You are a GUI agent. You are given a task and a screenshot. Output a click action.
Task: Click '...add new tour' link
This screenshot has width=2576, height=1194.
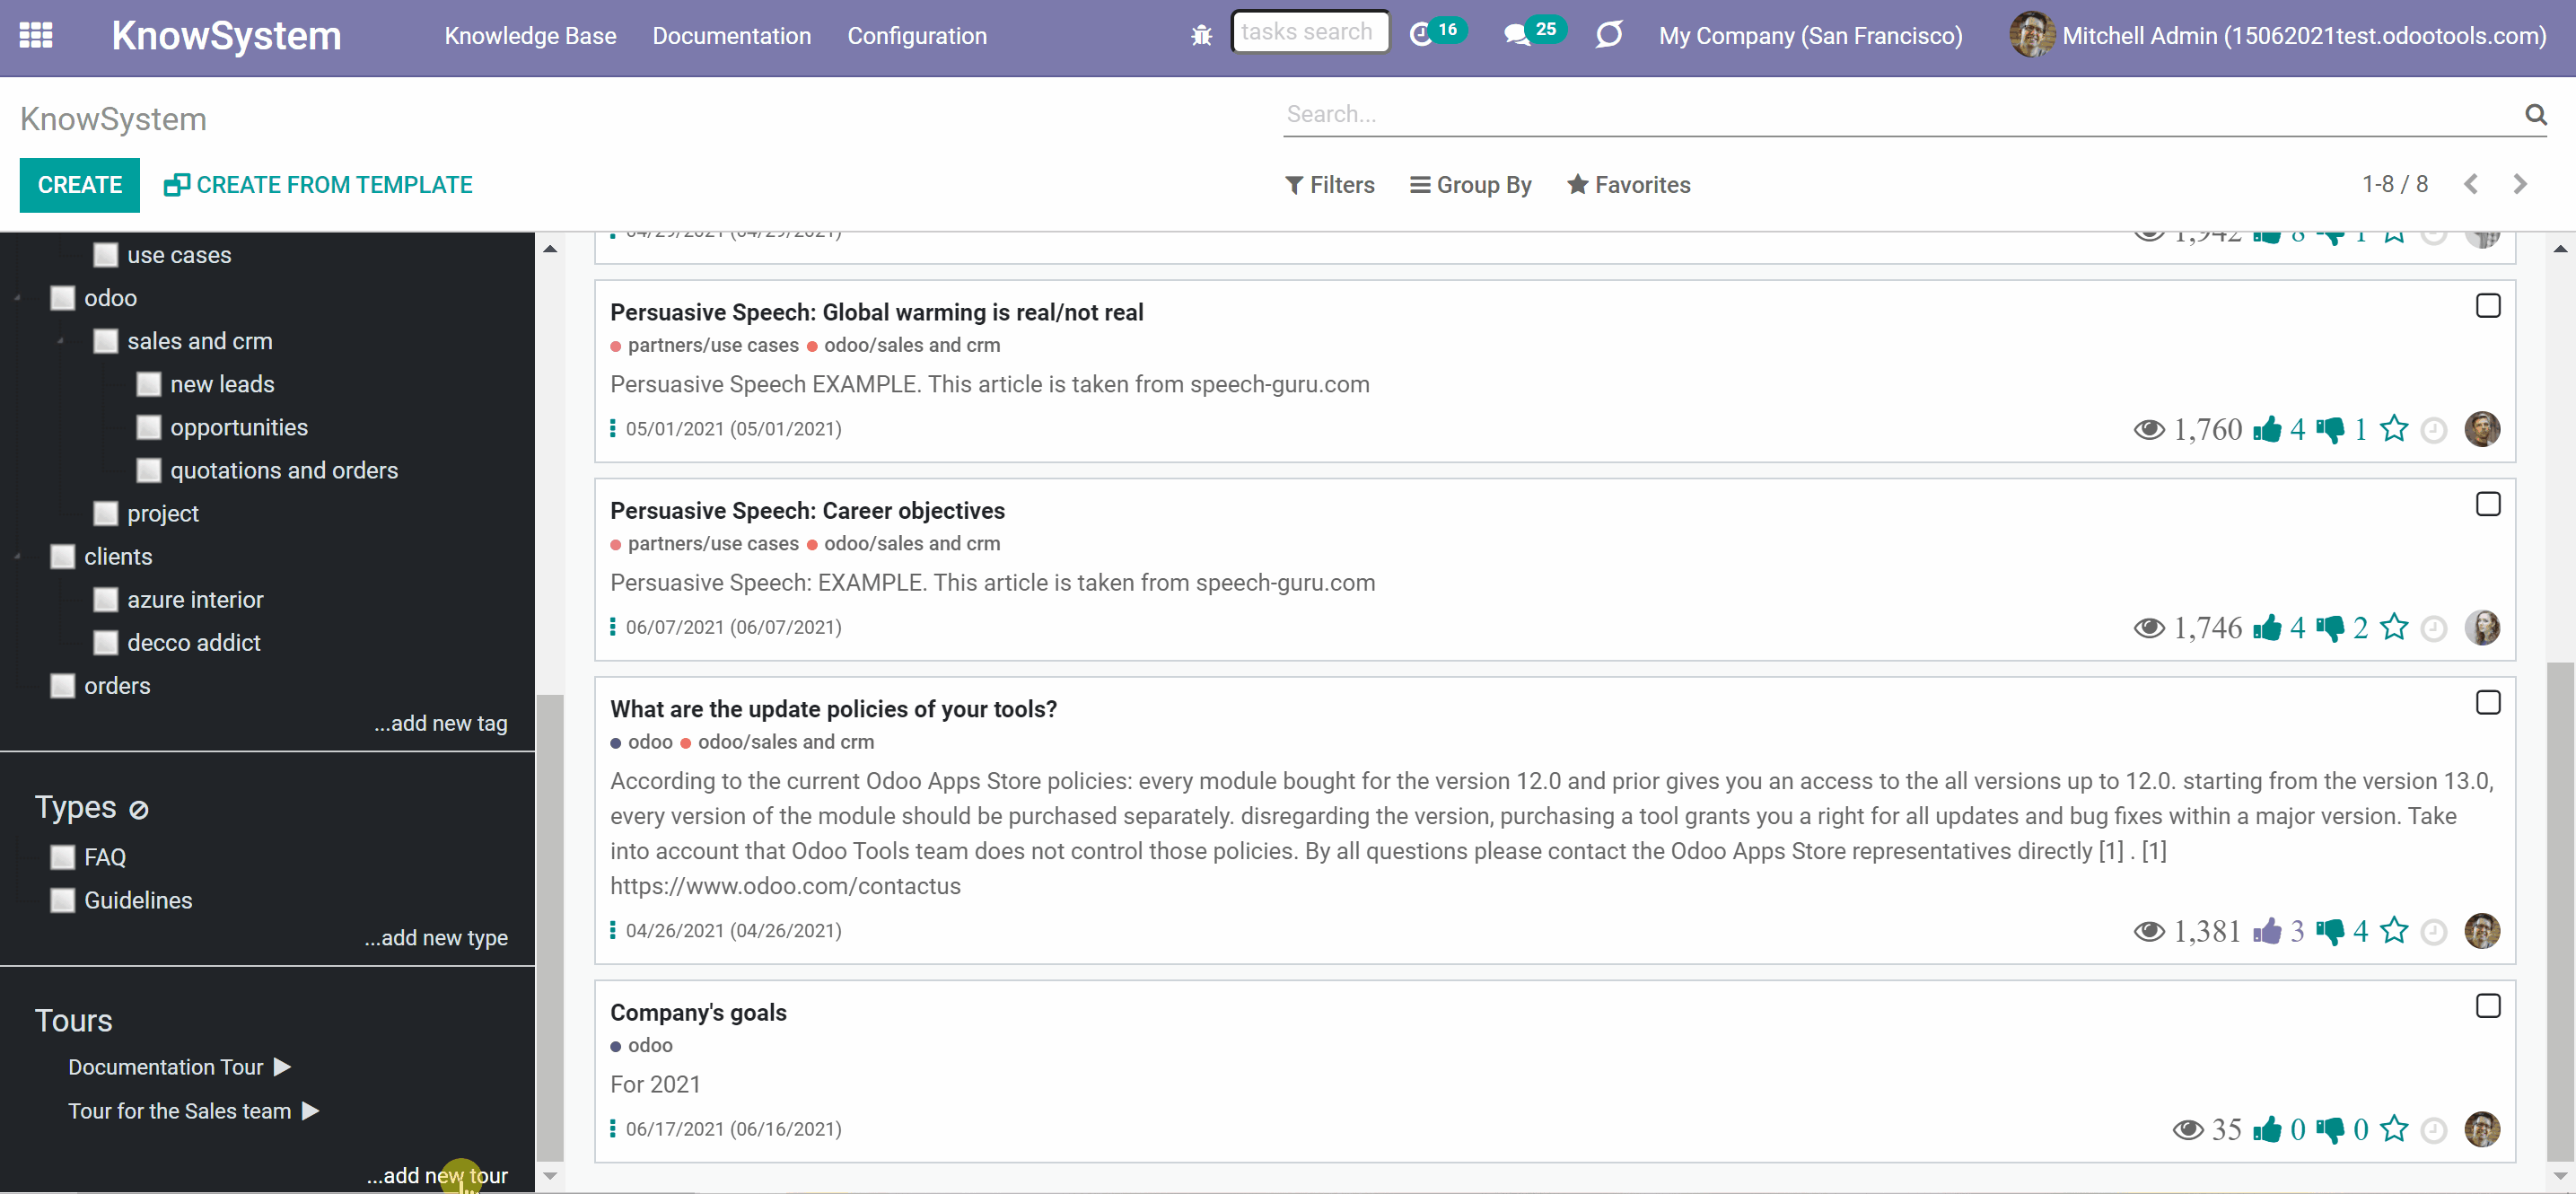pyautogui.click(x=436, y=1175)
